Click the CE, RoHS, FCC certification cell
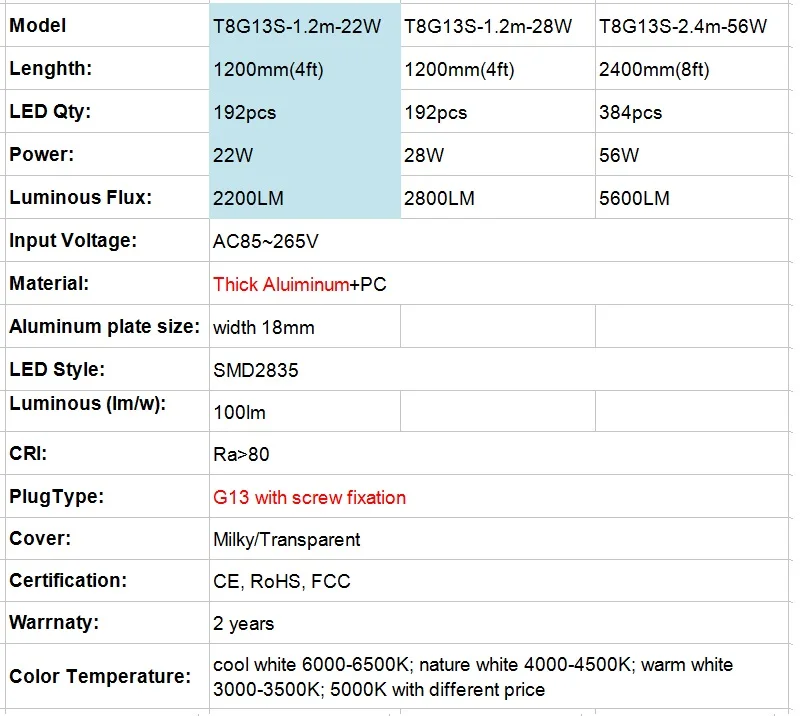 pyautogui.click(x=280, y=580)
